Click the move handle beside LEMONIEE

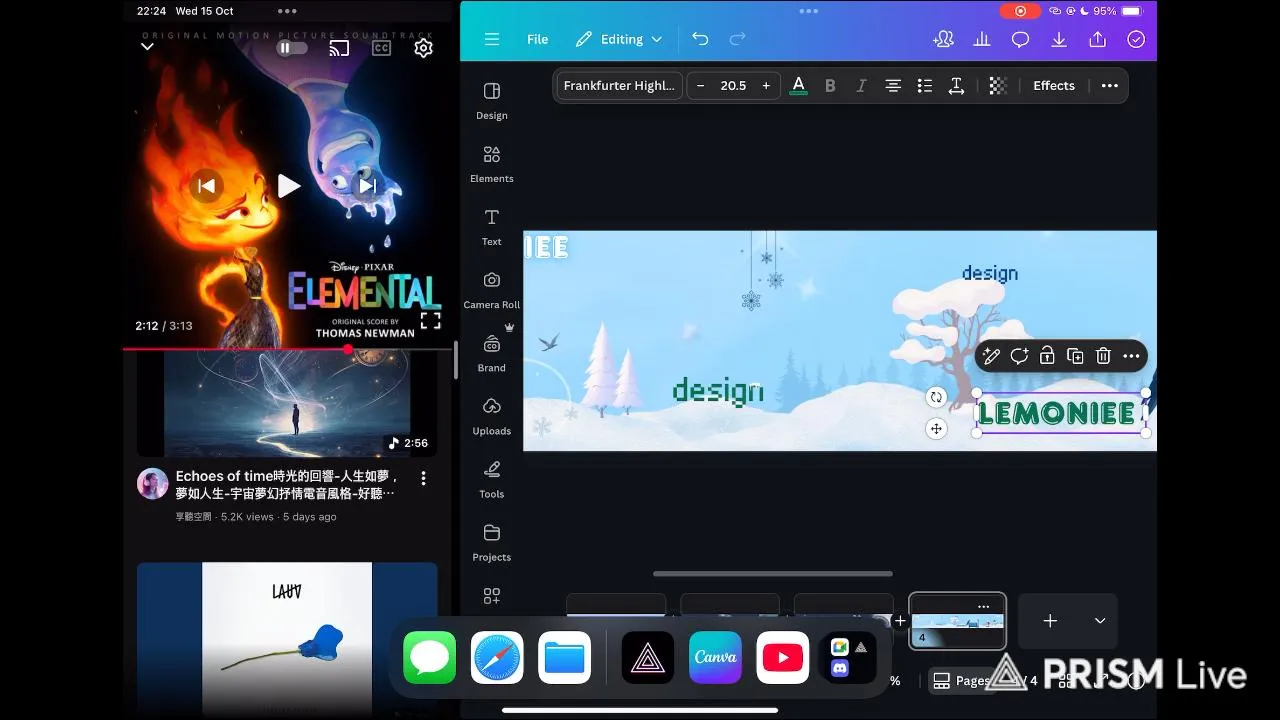coord(936,429)
